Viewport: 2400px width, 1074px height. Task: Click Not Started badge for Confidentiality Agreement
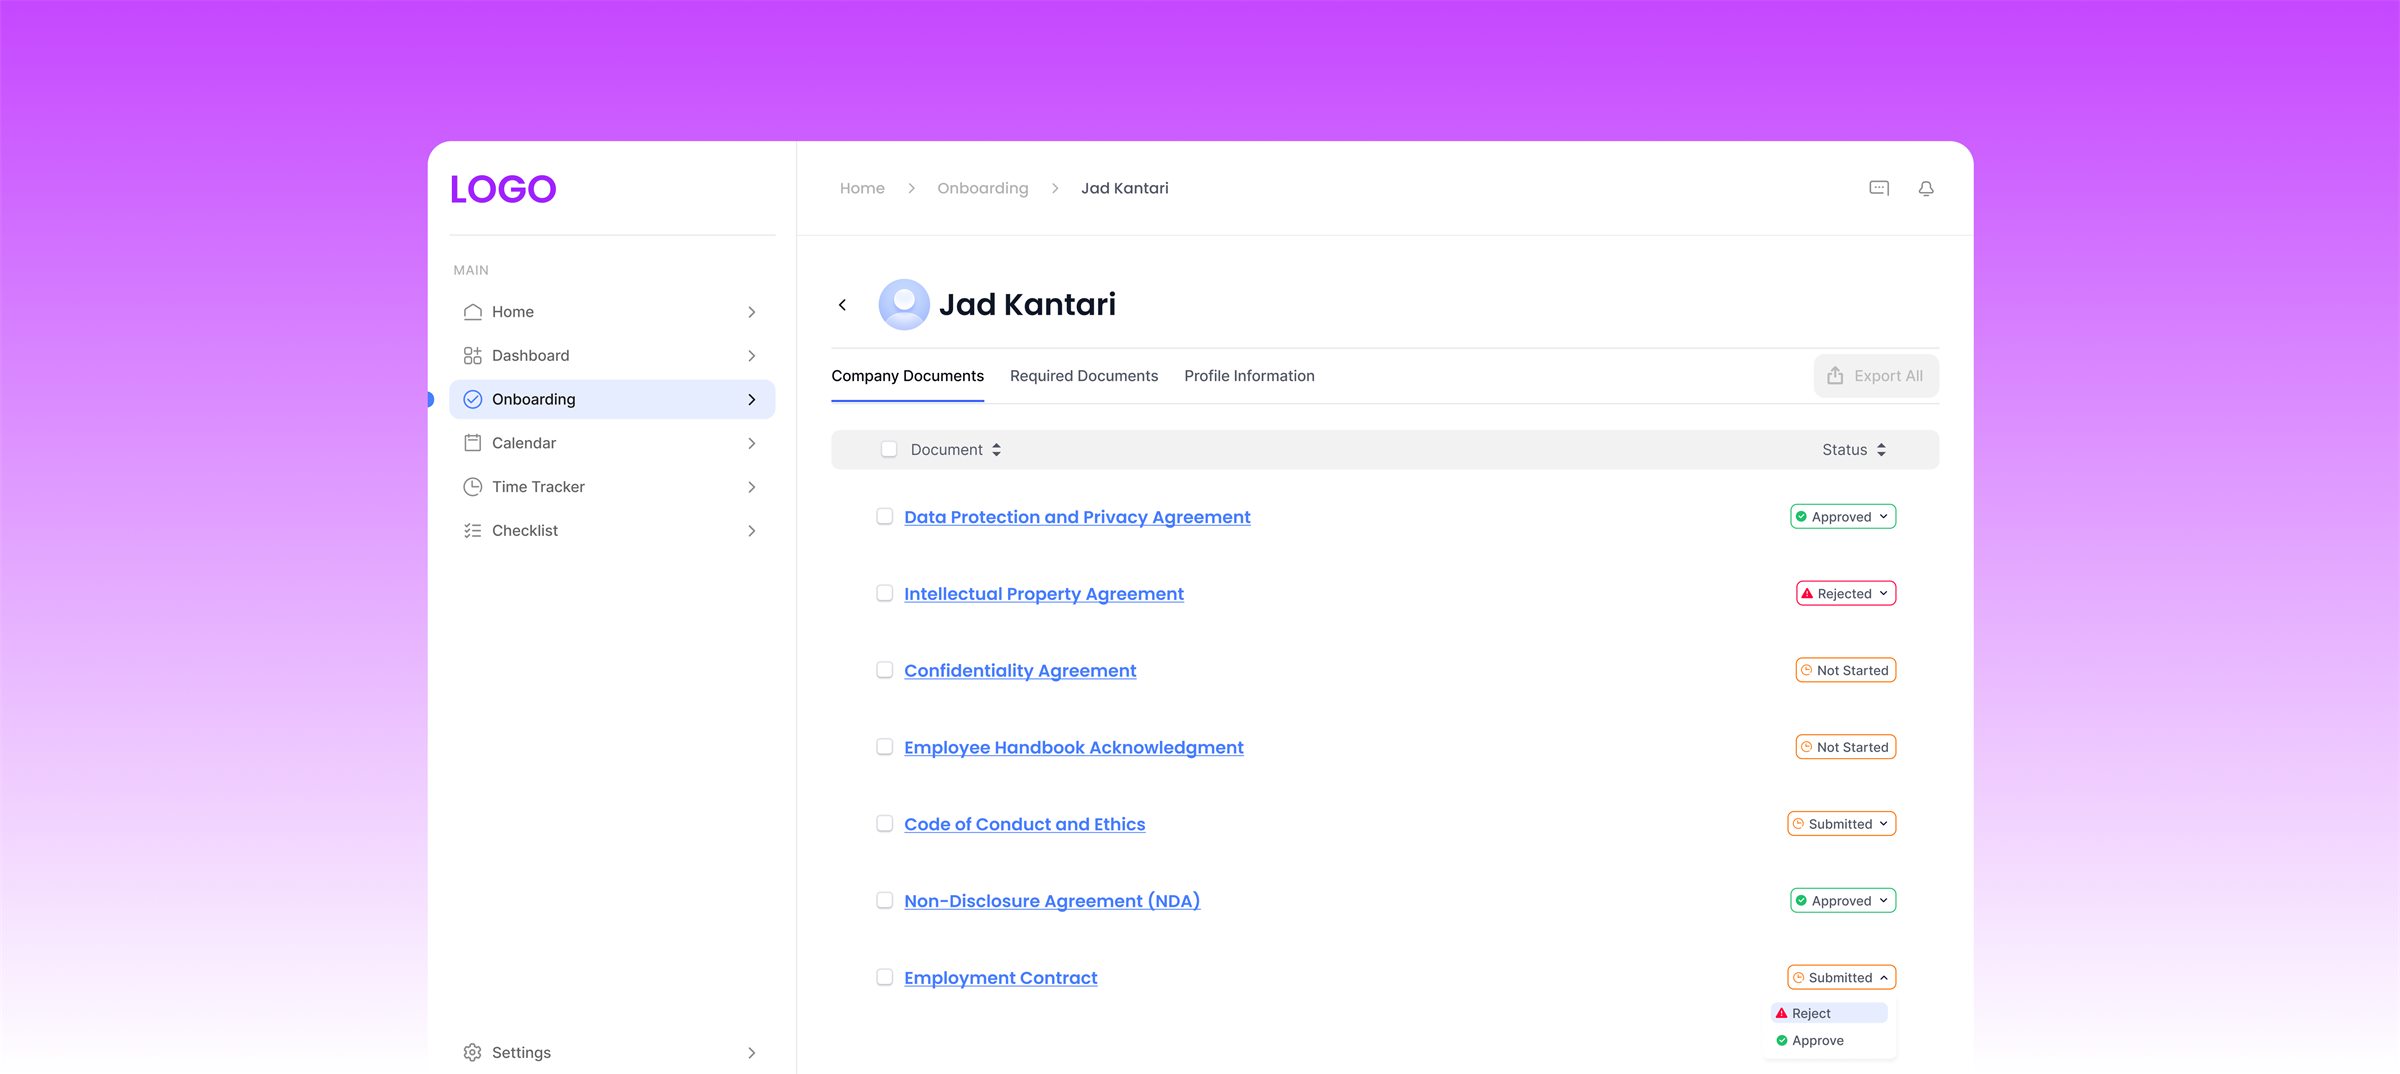(1846, 671)
